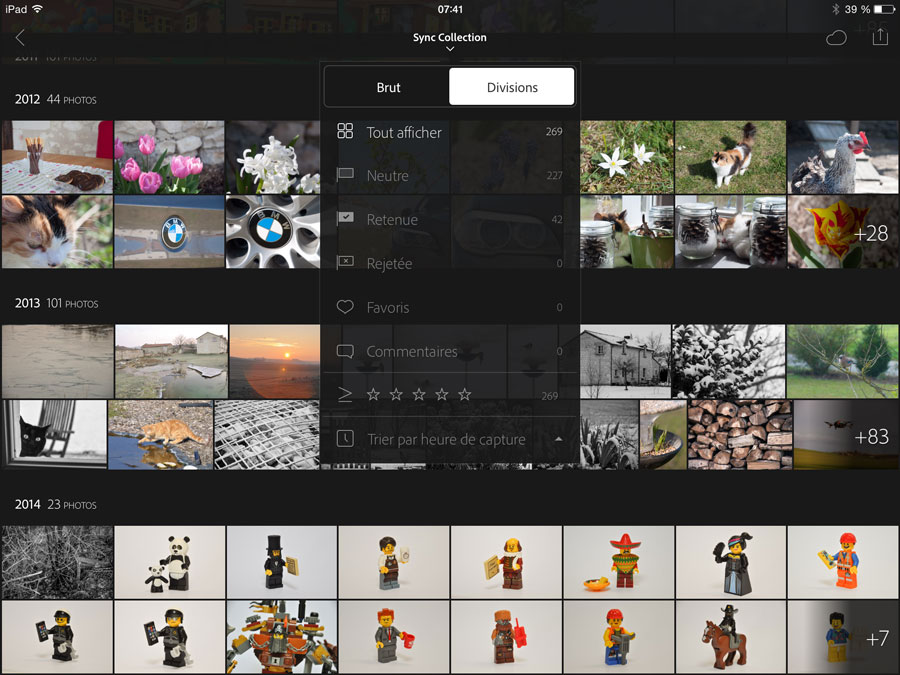Switch to Divisions view mode
Screen dimensions: 900x675
click(x=512, y=87)
